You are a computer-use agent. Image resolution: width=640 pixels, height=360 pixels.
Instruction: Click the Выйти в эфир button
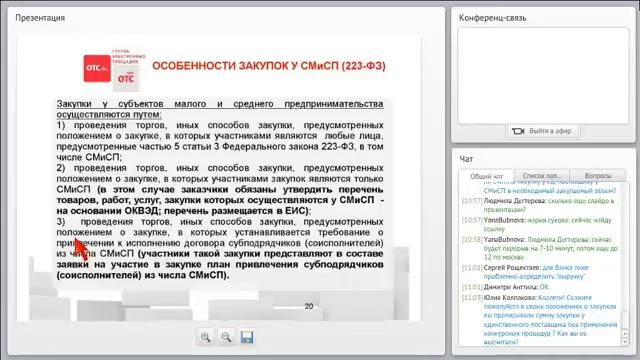coord(543,131)
